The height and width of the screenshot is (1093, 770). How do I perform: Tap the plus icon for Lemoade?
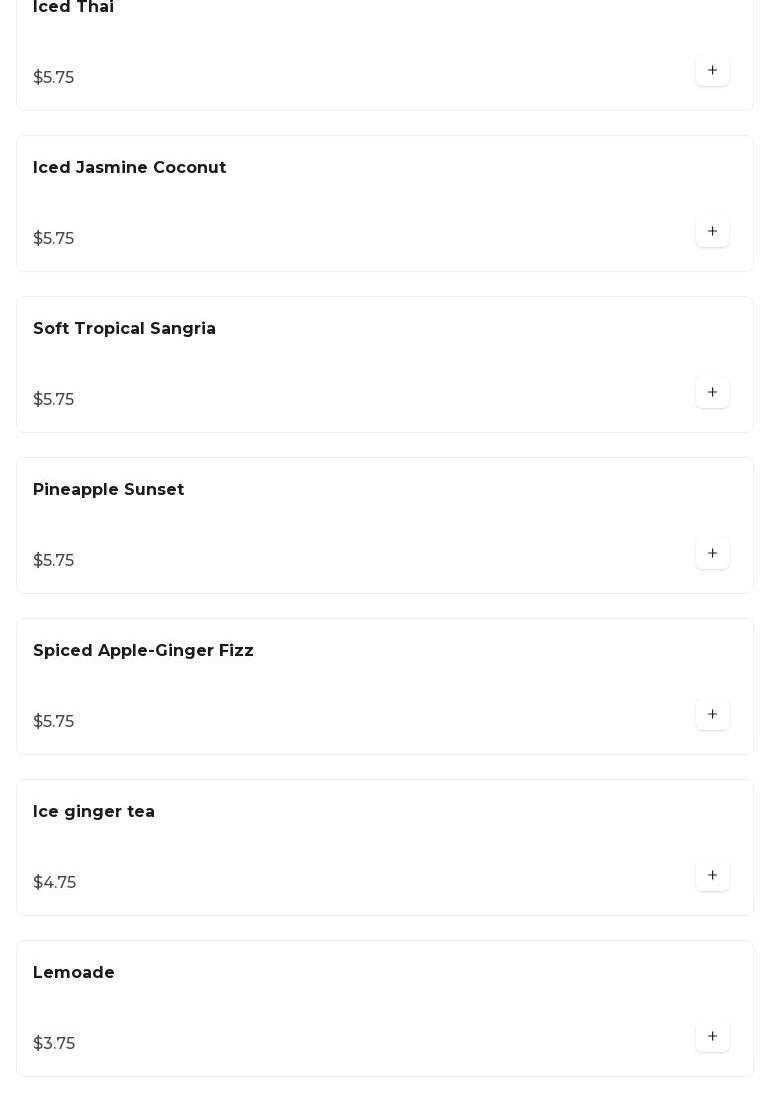tap(712, 1037)
